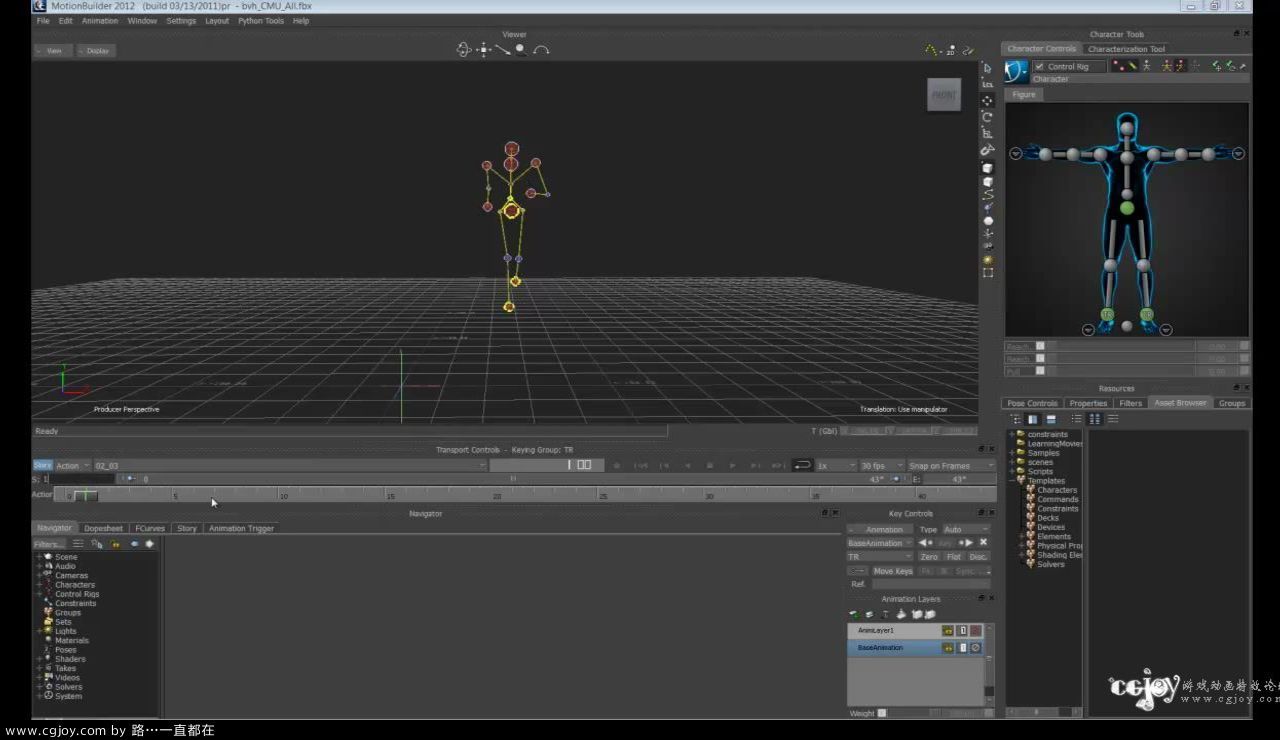
Task: Click the arc icon in viewer top bar
Action: 541,49
